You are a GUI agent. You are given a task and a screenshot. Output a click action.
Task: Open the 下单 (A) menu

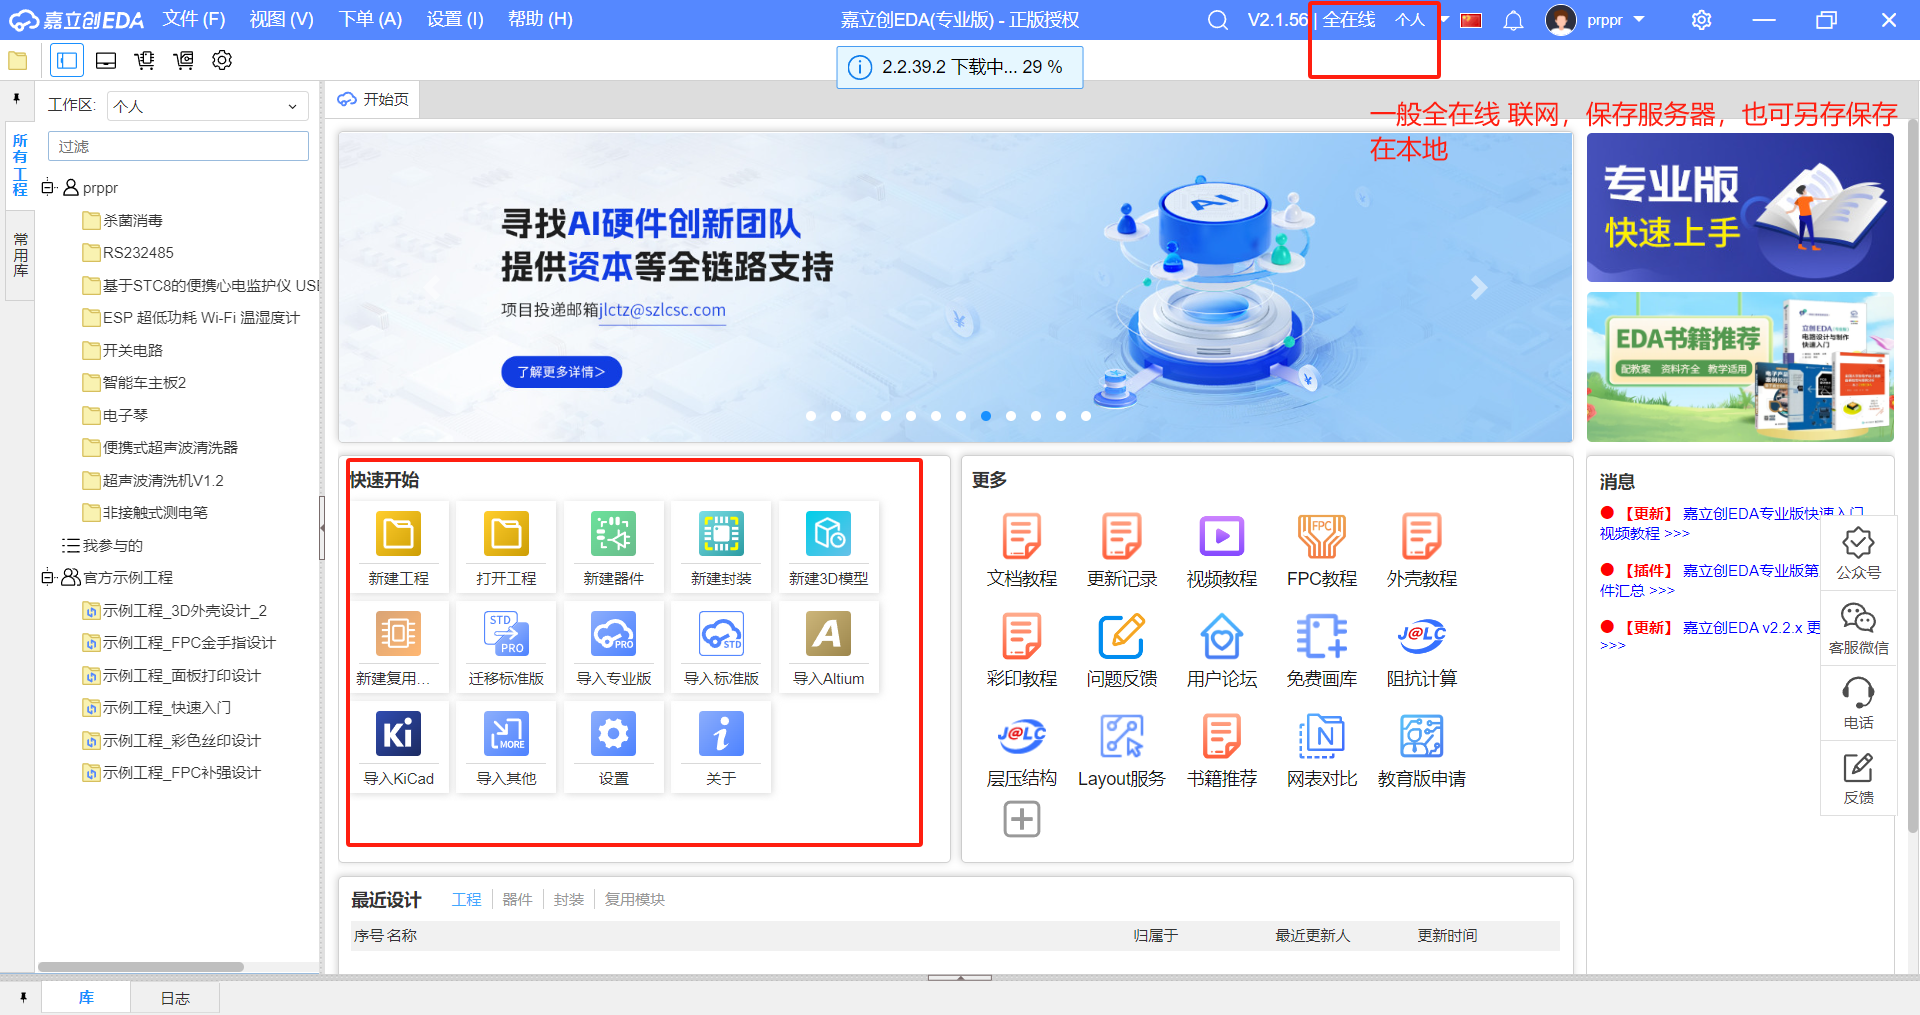(x=370, y=20)
